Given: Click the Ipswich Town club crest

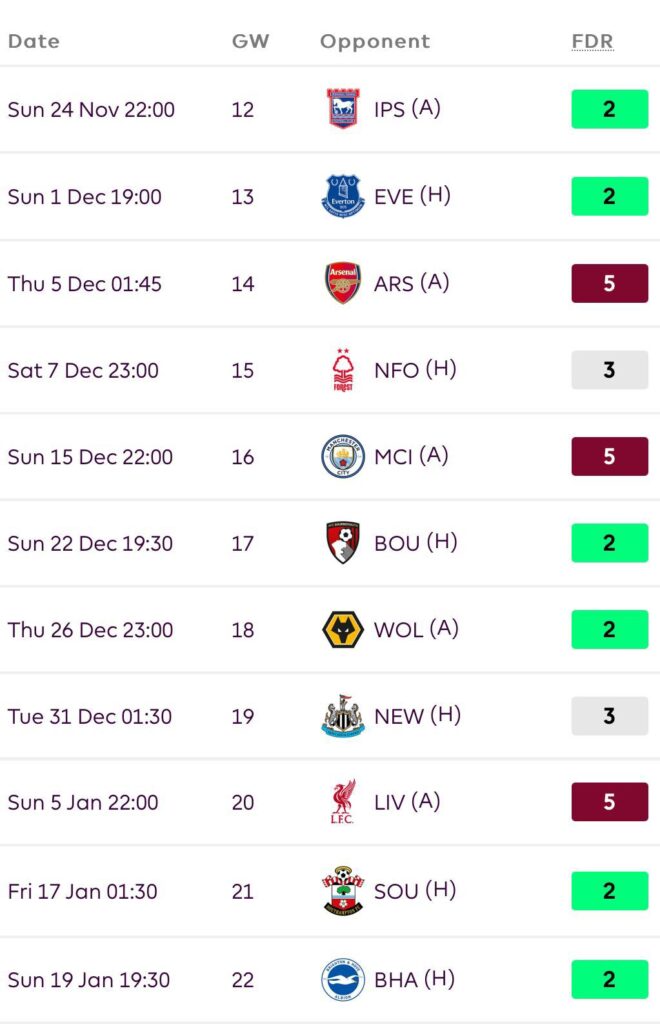Looking at the screenshot, I should pyautogui.click(x=343, y=109).
